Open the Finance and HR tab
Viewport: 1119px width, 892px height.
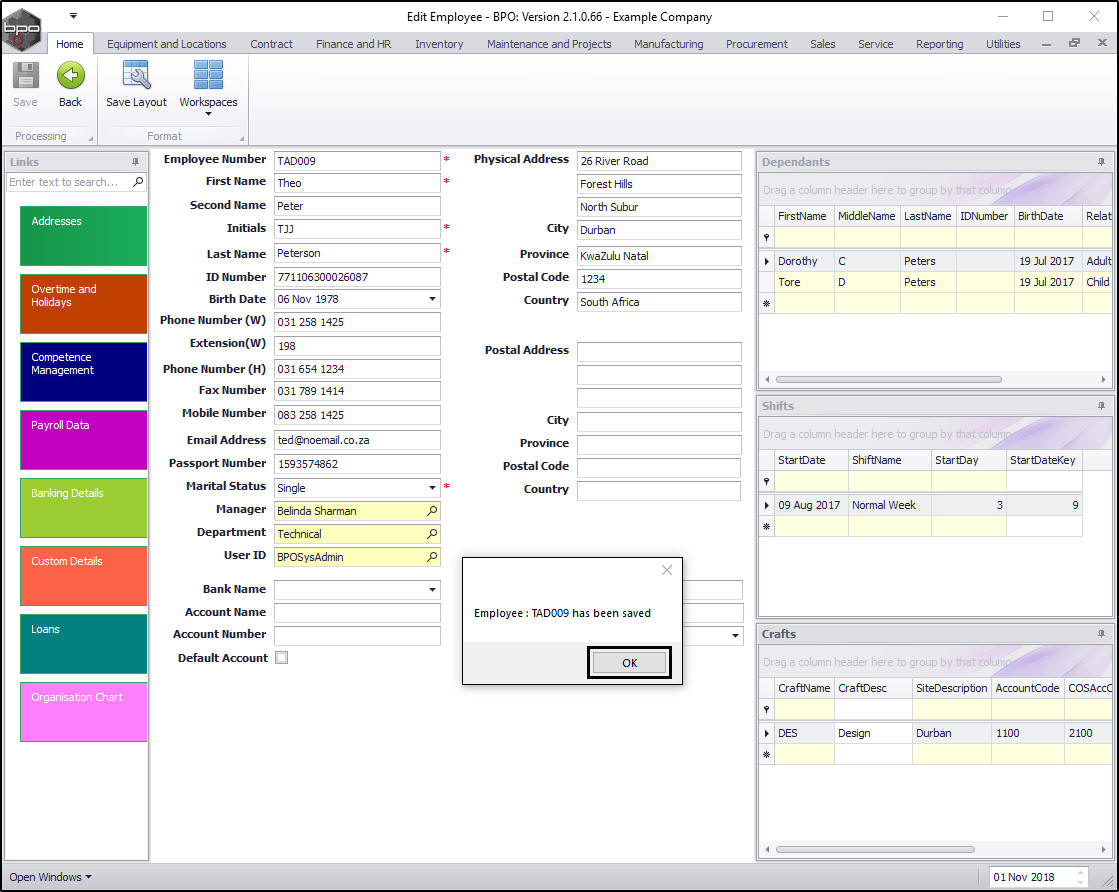click(x=353, y=44)
